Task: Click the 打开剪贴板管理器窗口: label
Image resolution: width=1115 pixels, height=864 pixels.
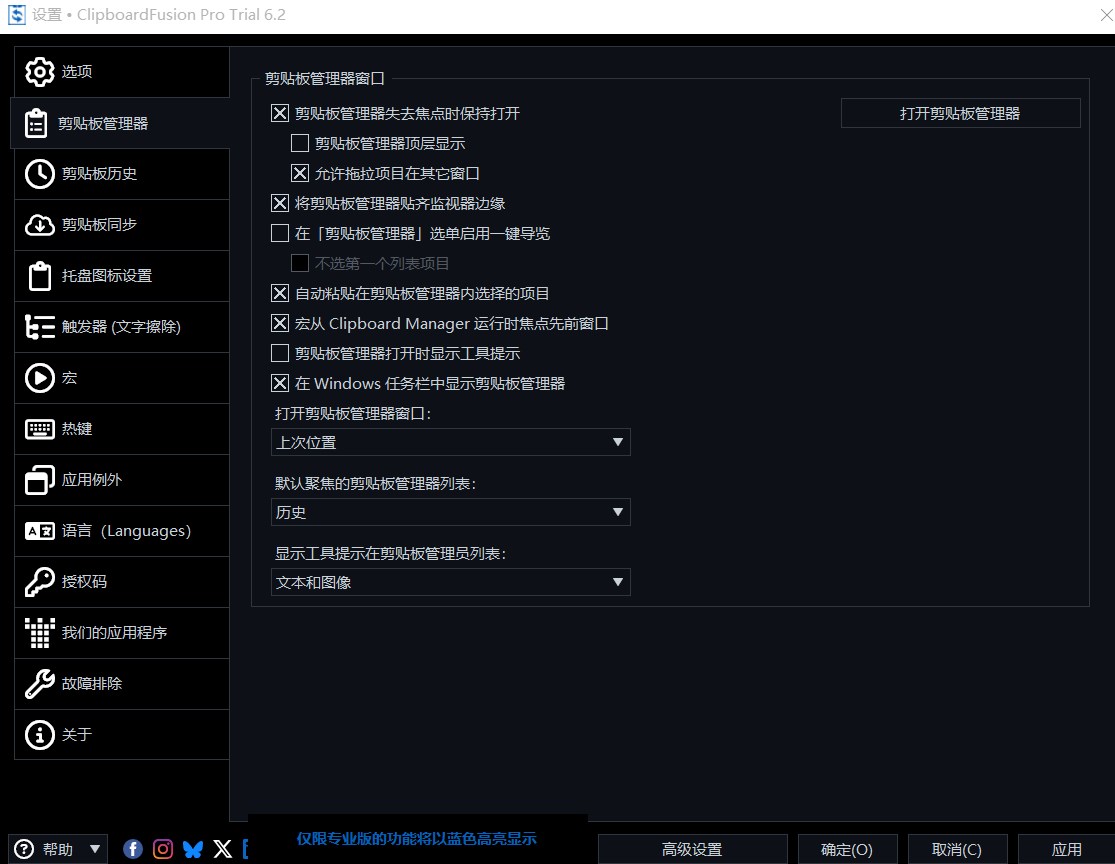Action: 353,413
